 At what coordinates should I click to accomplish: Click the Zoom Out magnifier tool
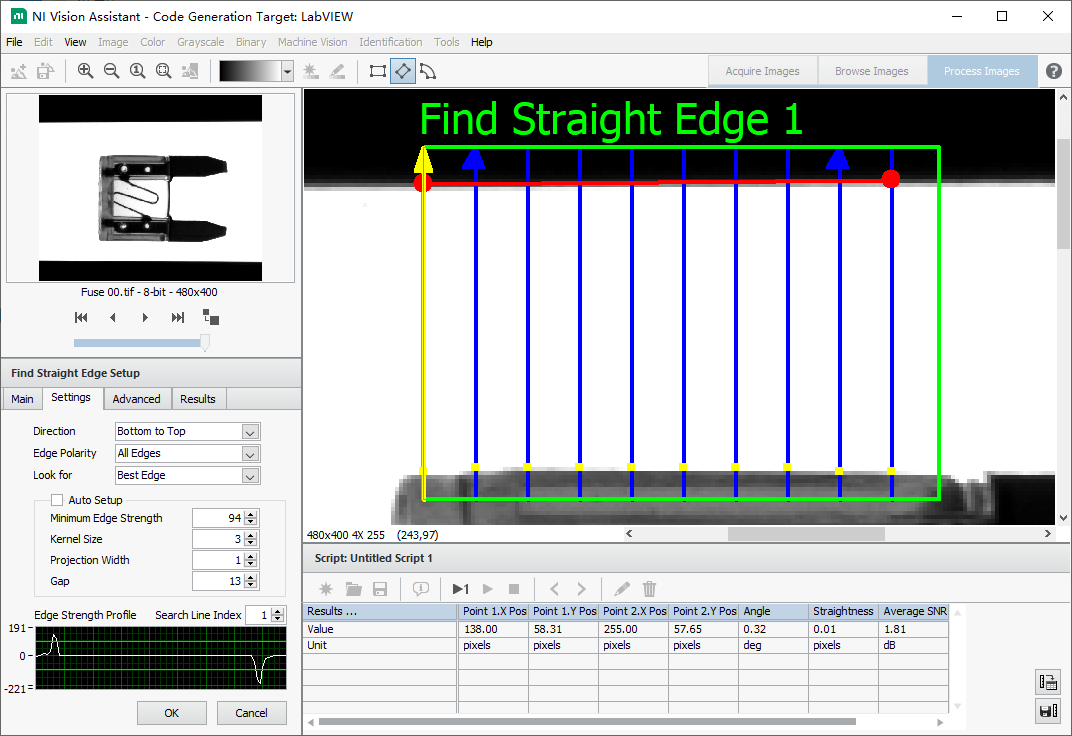pyautogui.click(x=111, y=71)
